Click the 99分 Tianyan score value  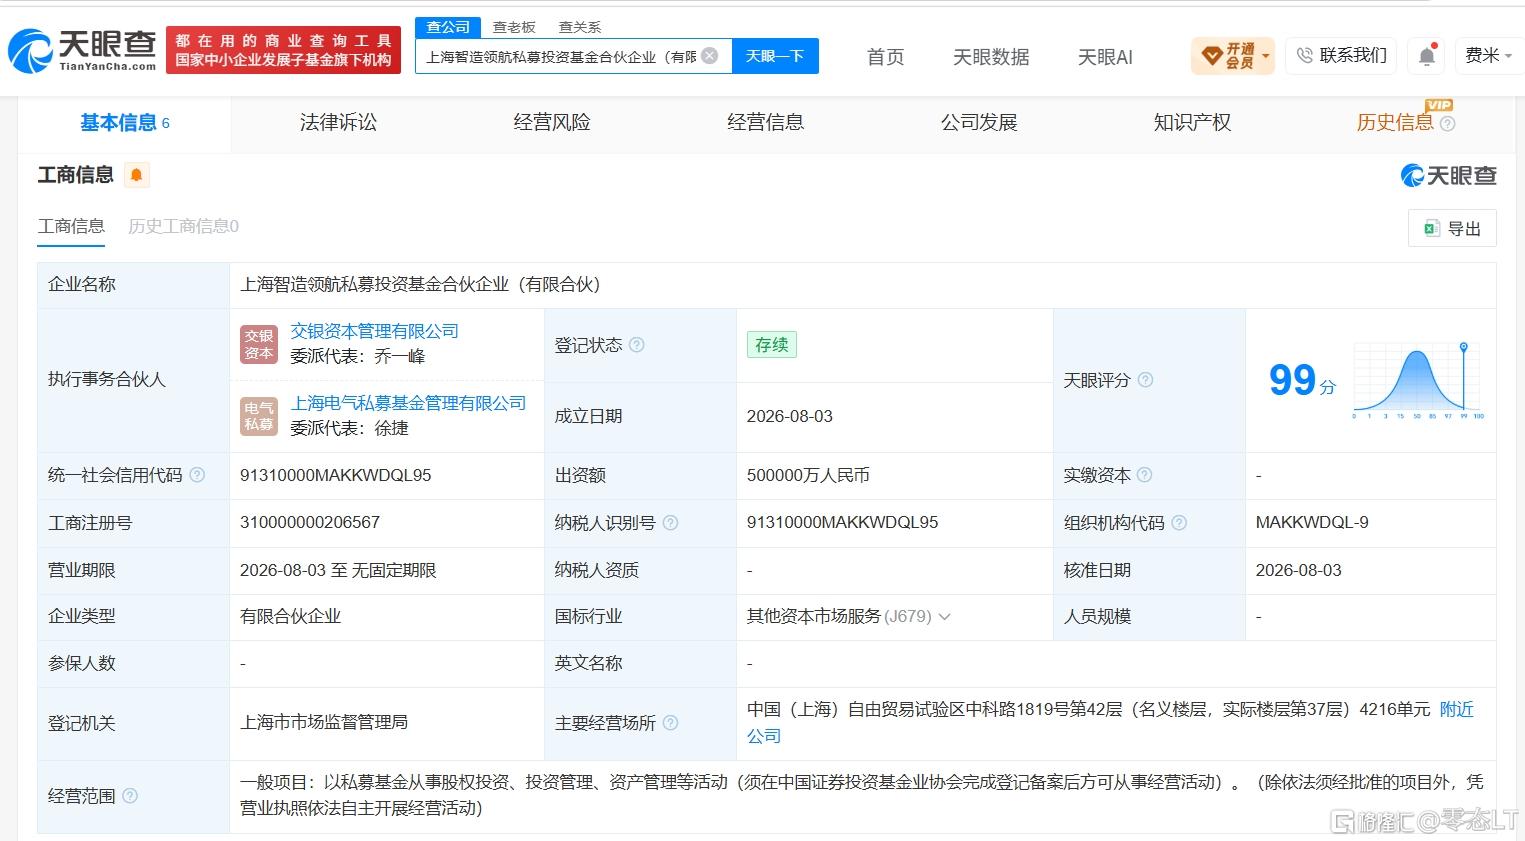(x=1301, y=380)
